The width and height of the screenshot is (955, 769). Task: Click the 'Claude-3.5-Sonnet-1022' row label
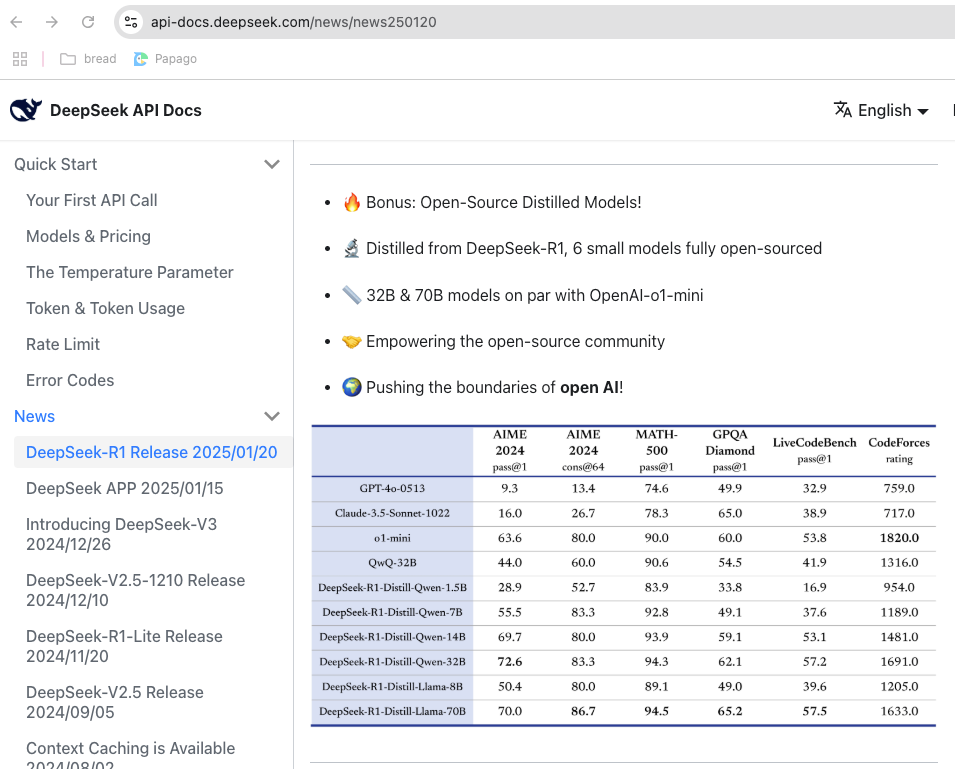tap(392, 513)
